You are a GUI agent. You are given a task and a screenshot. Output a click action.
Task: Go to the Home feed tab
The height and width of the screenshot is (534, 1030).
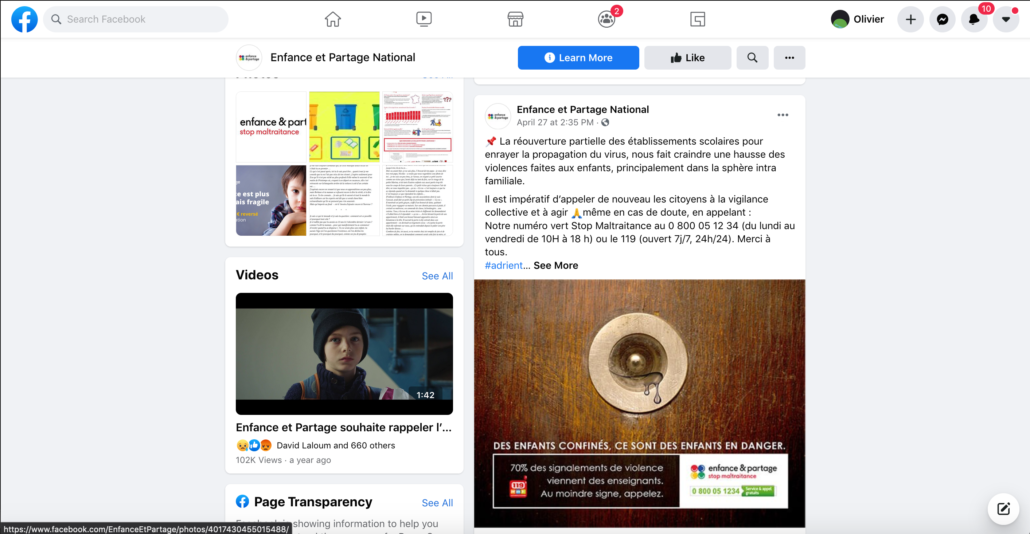coord(333,19)
